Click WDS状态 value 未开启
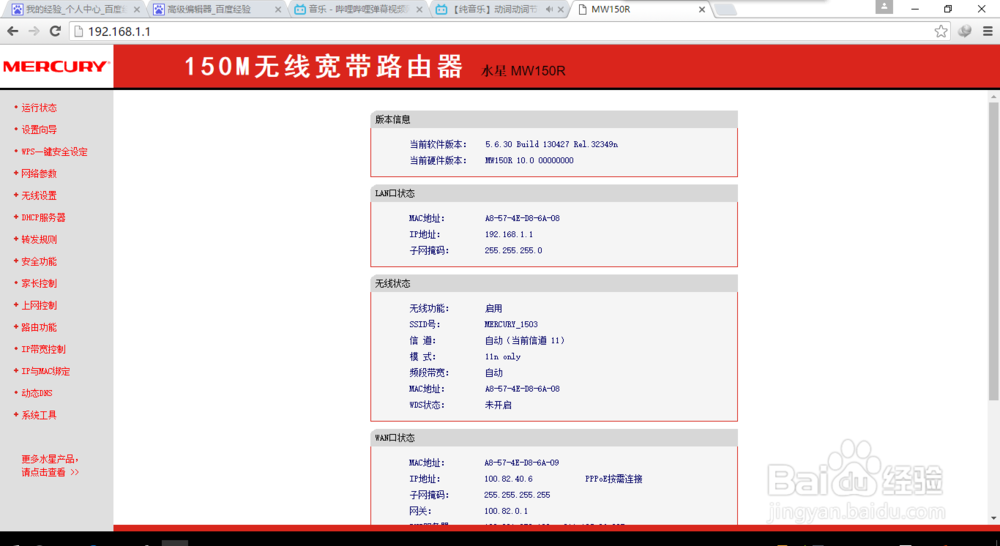This screenshot has height=546, width=1000. [498, 405]
